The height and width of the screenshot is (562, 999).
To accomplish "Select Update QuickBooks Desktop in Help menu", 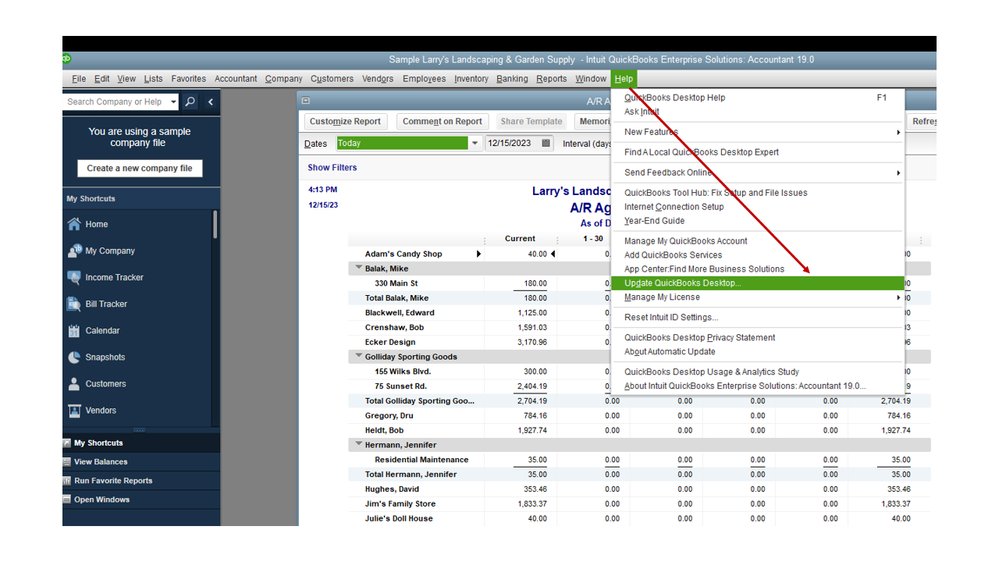I will (683, 283).
